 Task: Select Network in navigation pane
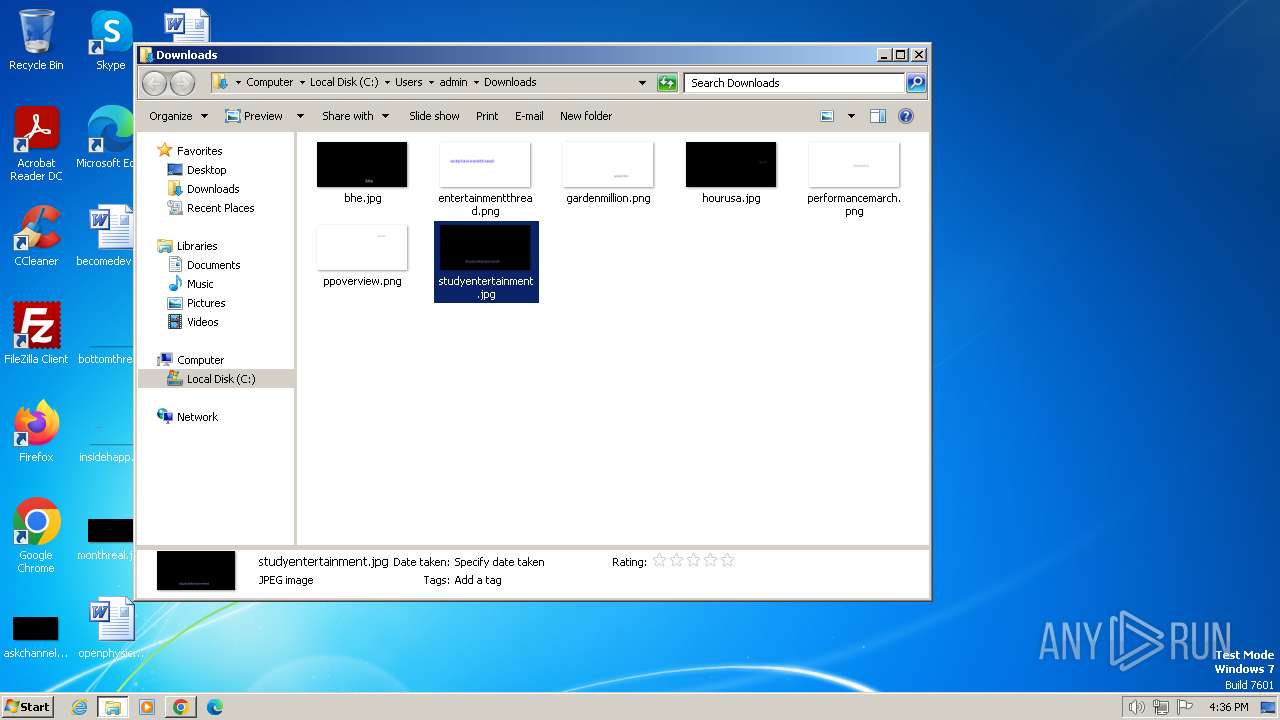point(197,417)
